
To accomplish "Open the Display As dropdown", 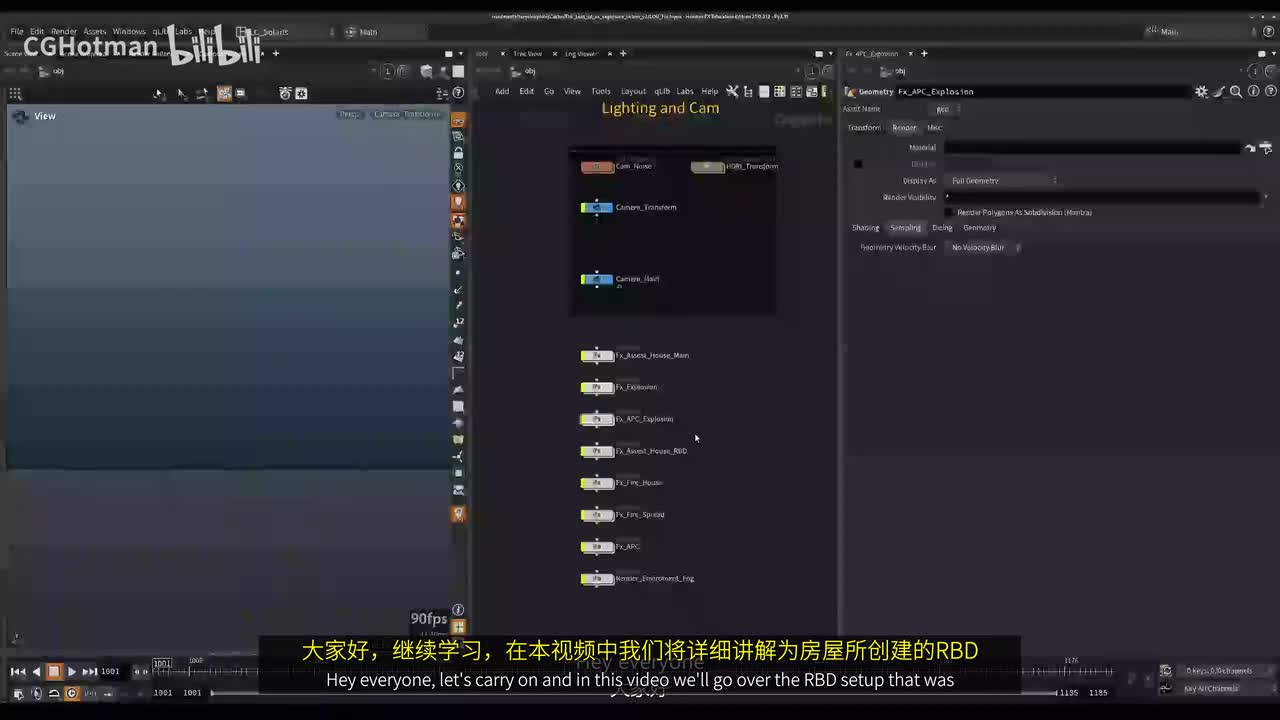I will [x=1003, y=181].
